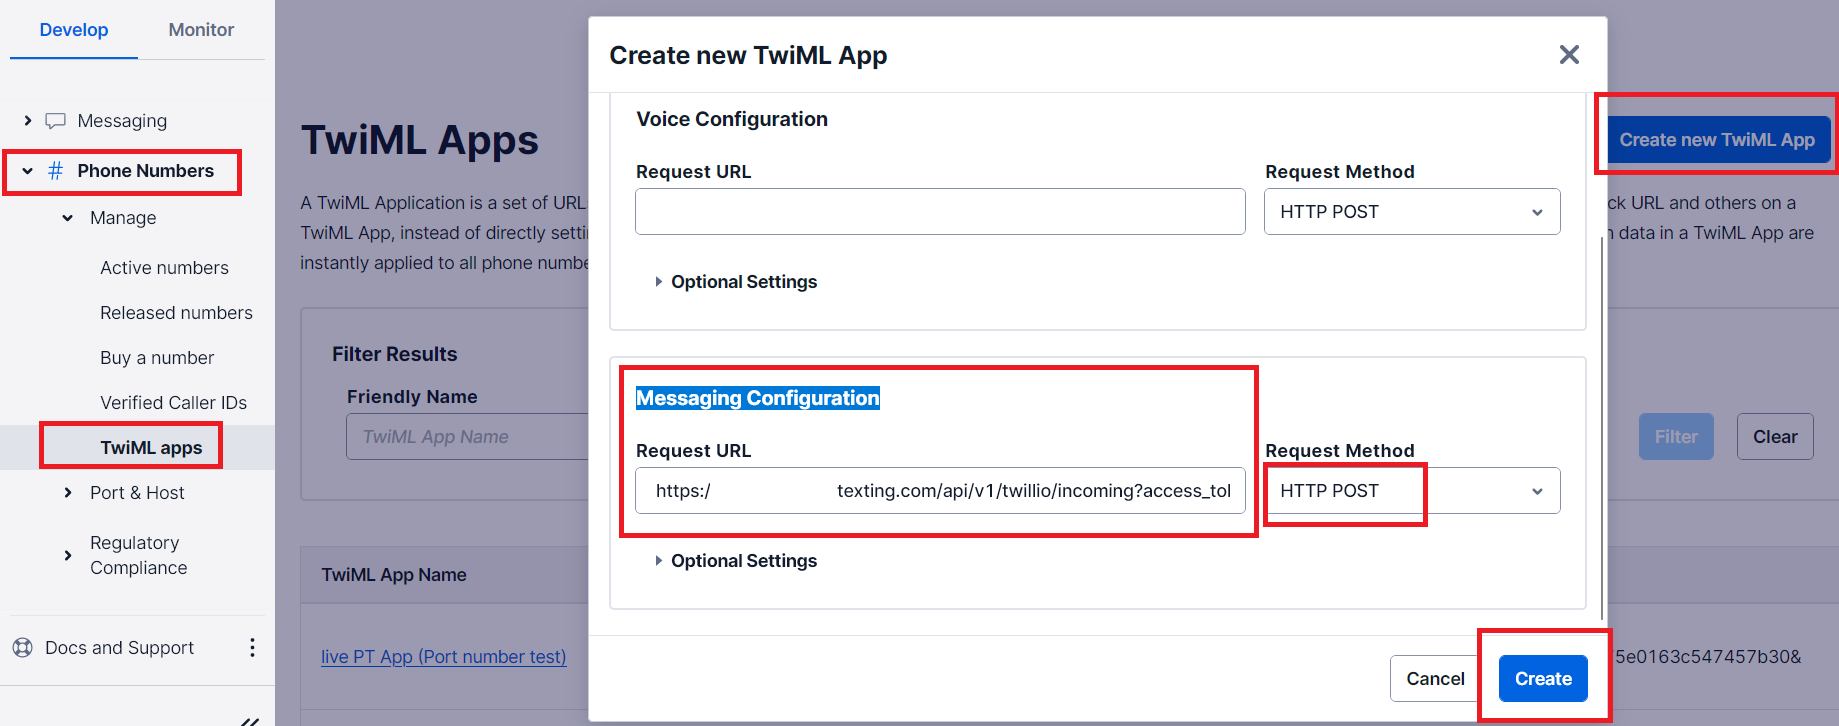Expand the Messaging section chevron
The height and width of the screenshot is (726, 1839).
(x=28, y=121)
